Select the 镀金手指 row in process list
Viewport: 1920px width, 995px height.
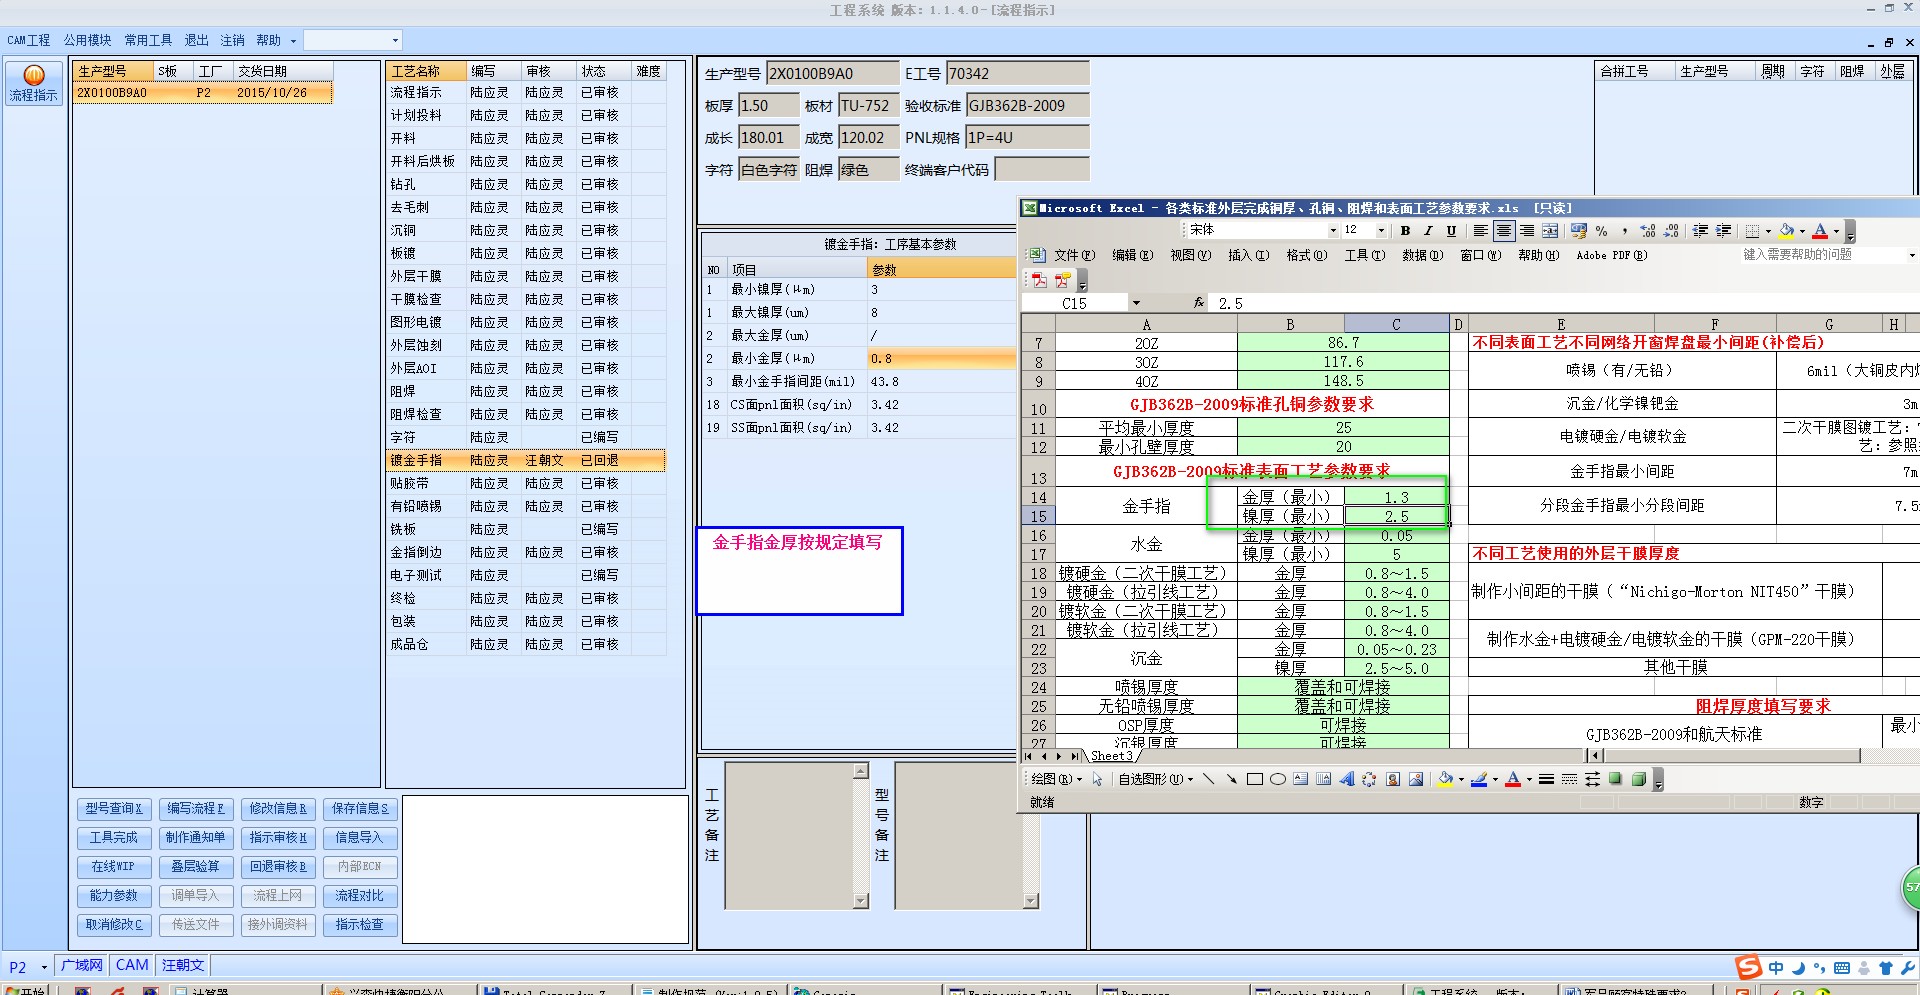pyautogui.click(x=416, y=461)
